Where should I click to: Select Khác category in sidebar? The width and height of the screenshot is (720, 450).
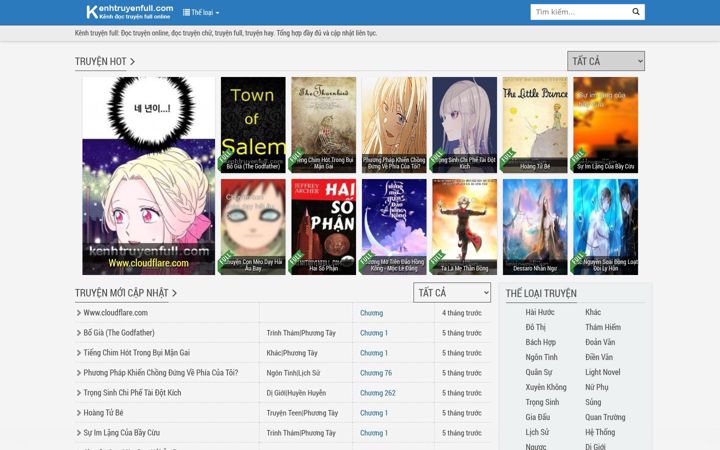pyautogui.click(x=593, y=312)
